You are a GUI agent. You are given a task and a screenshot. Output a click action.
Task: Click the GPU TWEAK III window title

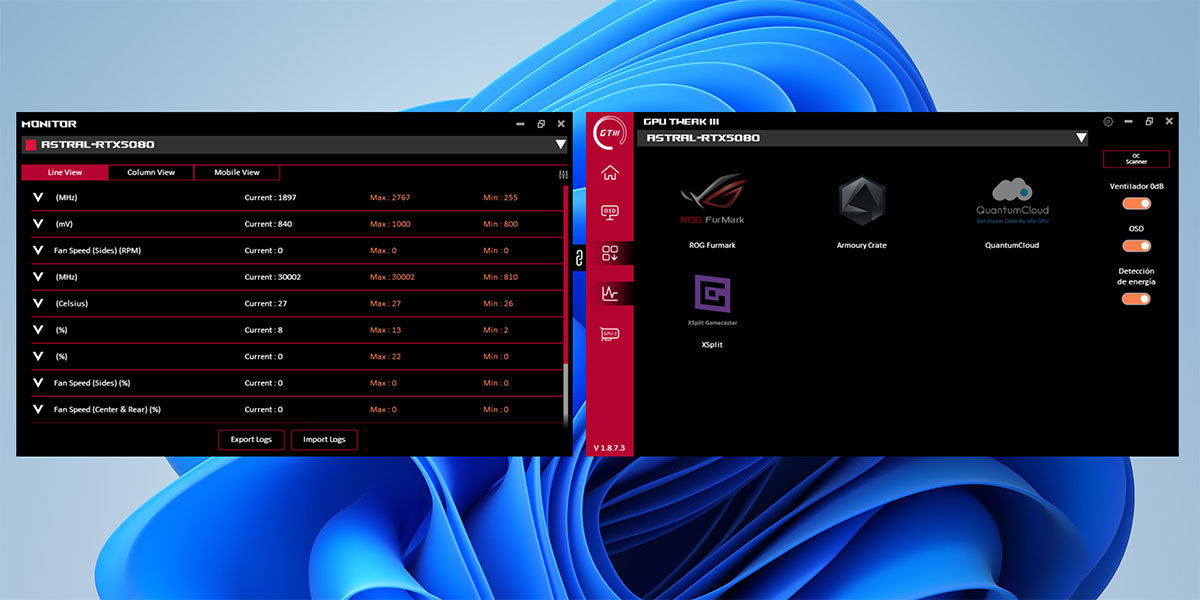(681, 121)
